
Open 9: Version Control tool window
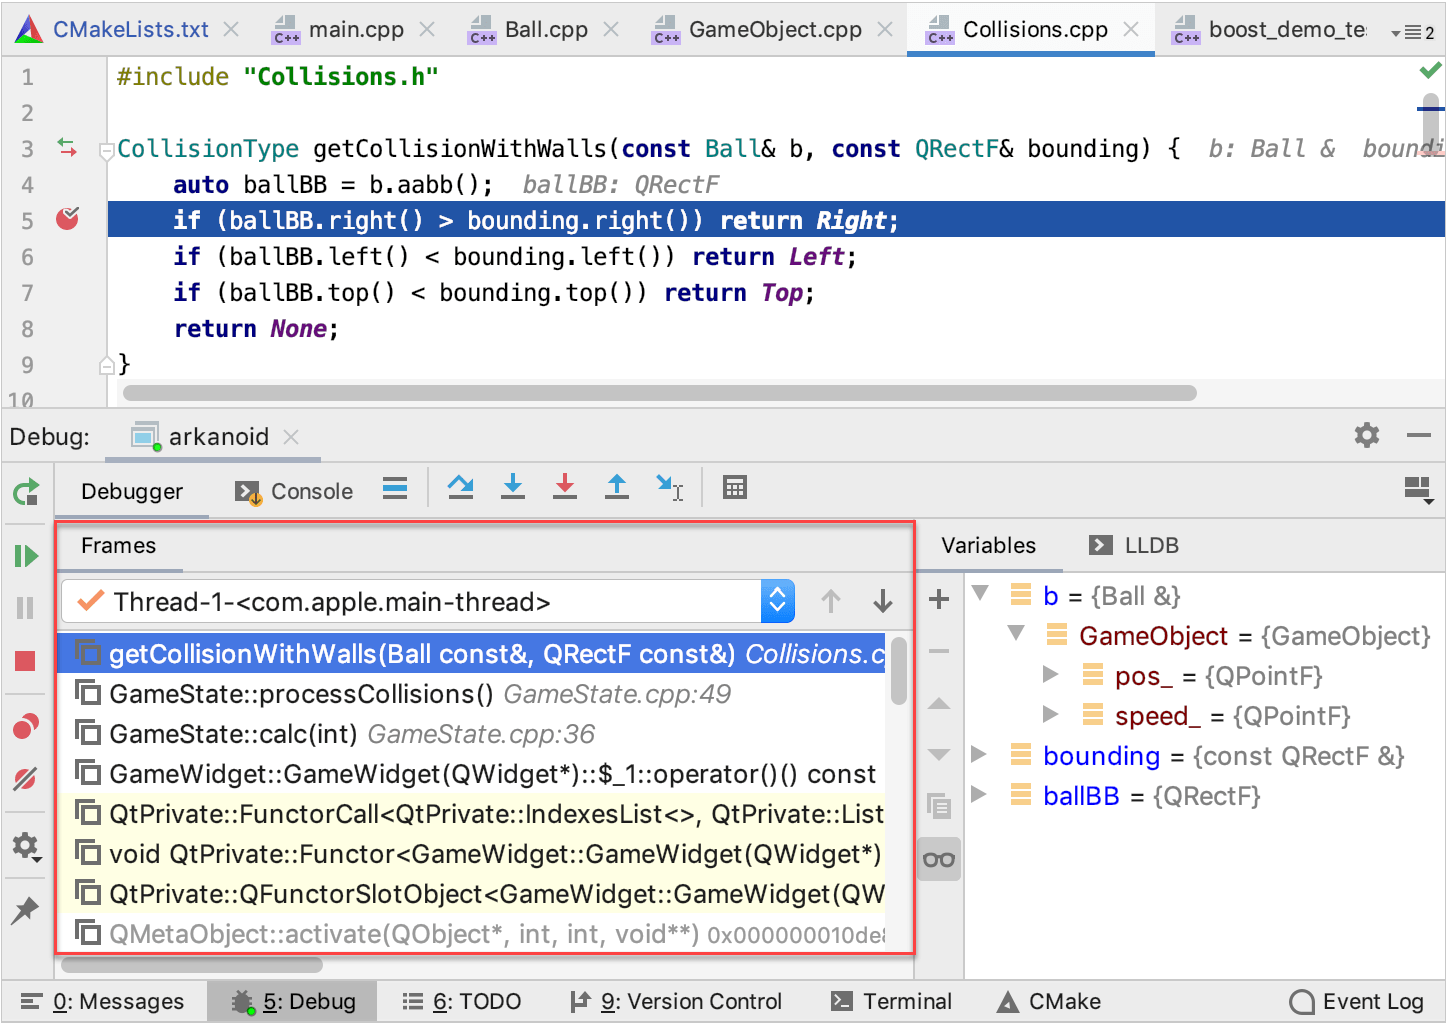[x=676, y=1001]
